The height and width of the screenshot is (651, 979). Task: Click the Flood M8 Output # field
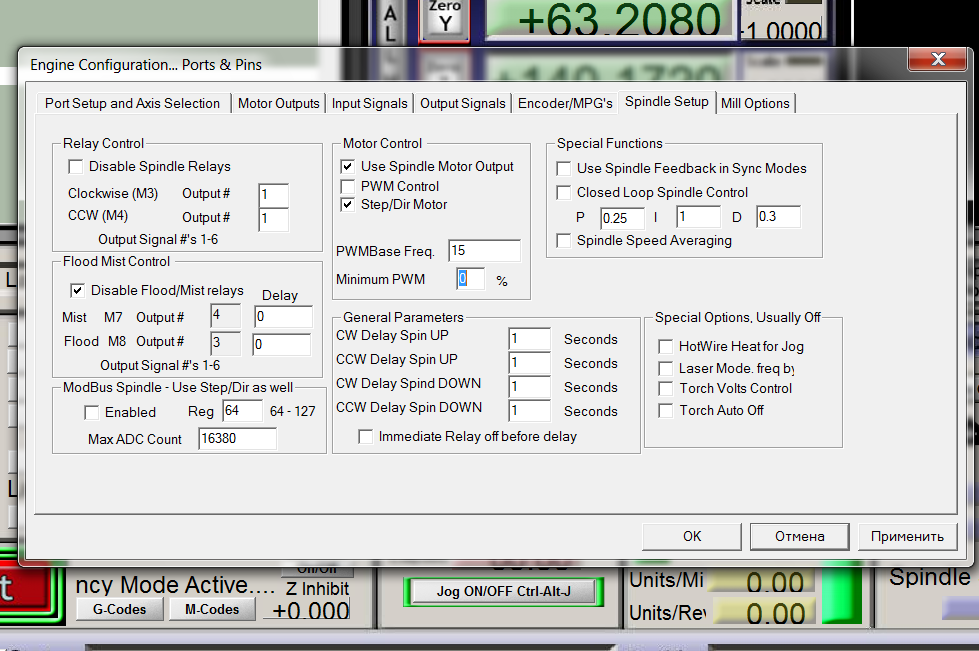tap(225, 343)
